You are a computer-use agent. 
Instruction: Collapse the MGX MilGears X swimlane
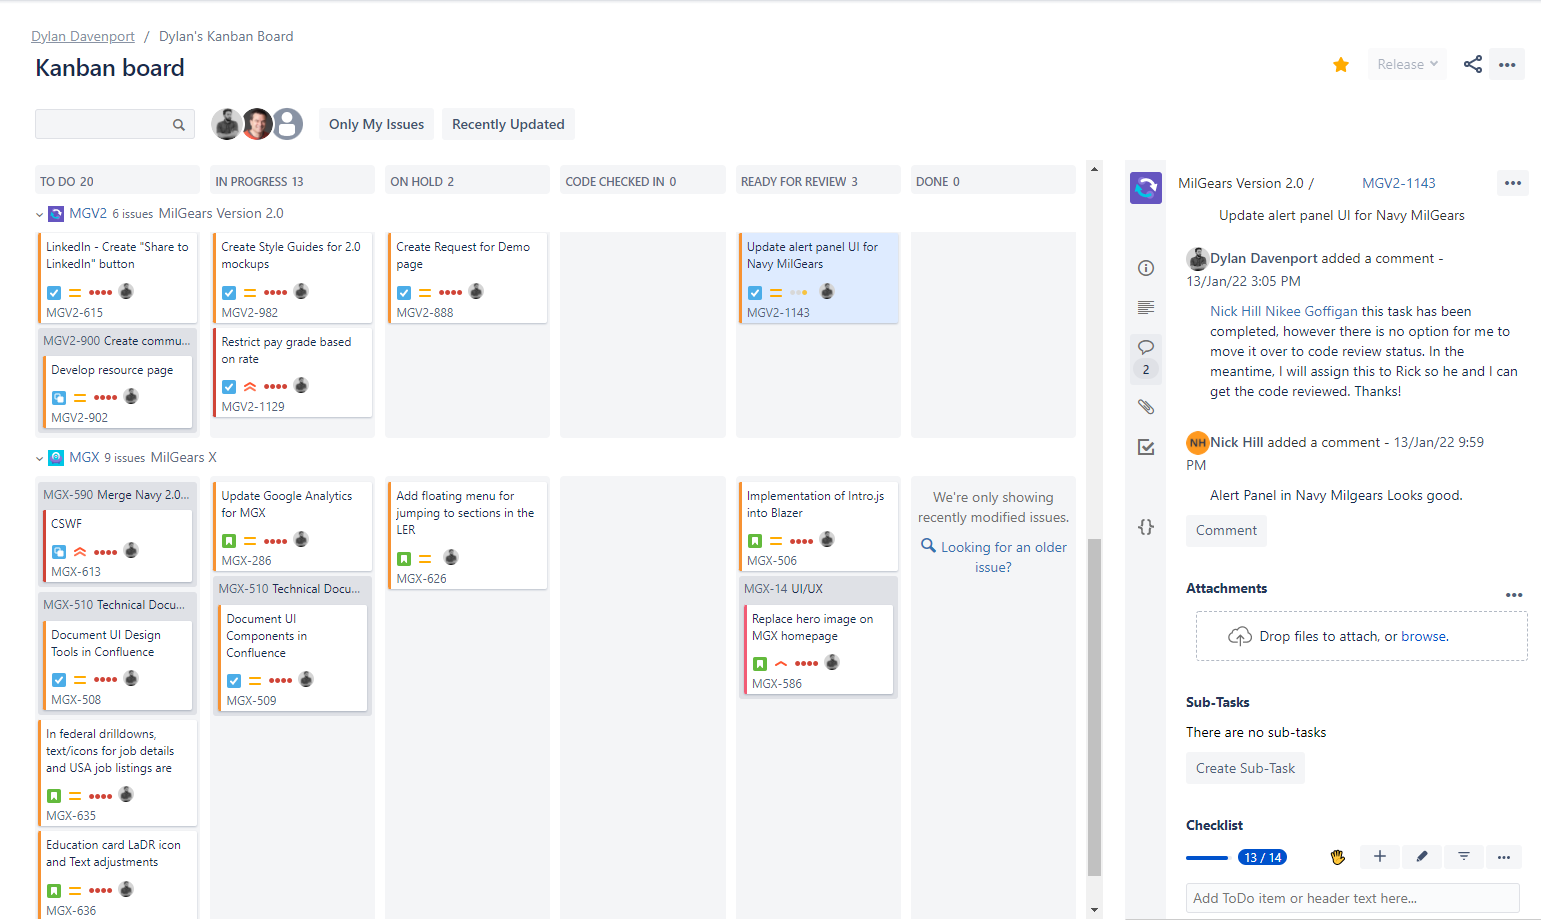tap(40, 458)
